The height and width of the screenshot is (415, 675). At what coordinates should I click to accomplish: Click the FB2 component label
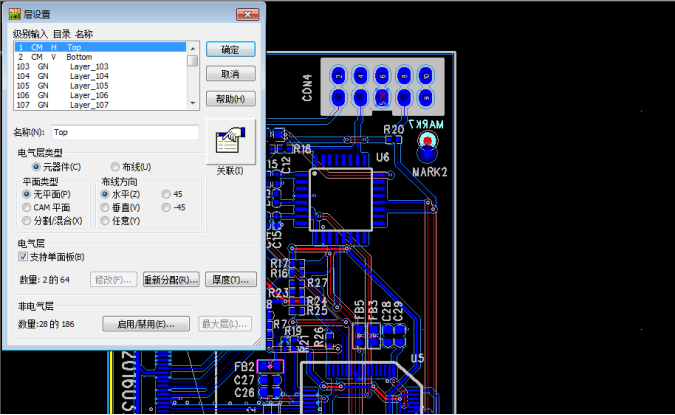[x=244, y=367]
